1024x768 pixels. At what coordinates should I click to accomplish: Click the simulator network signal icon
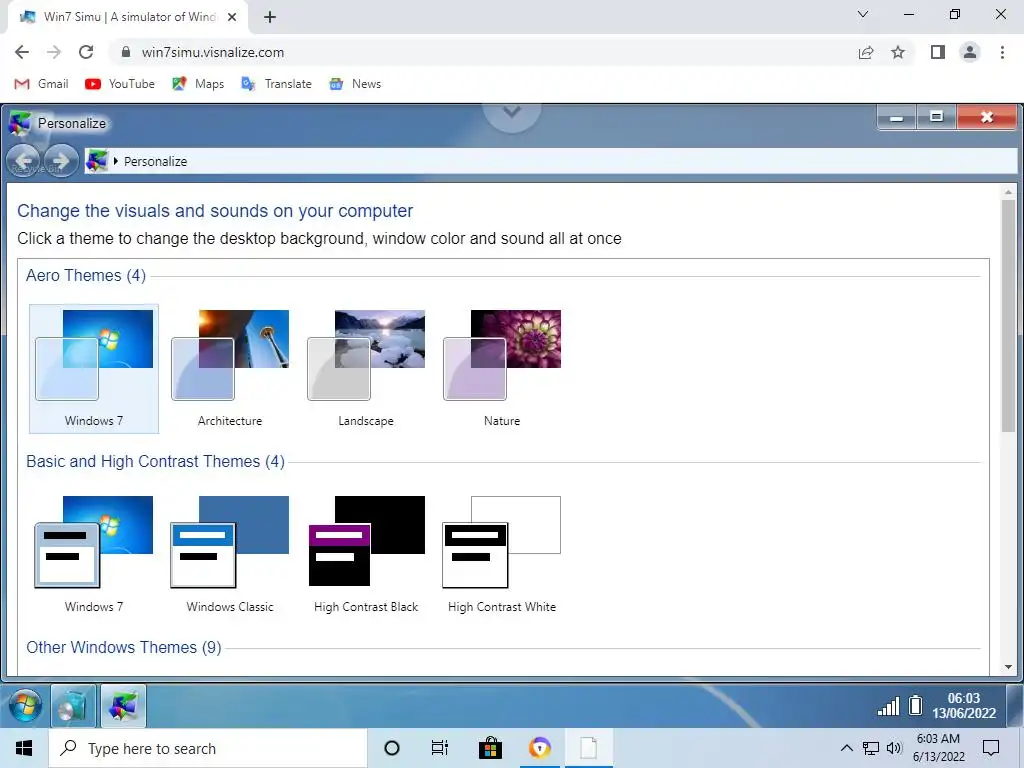[x=888, y=706]
